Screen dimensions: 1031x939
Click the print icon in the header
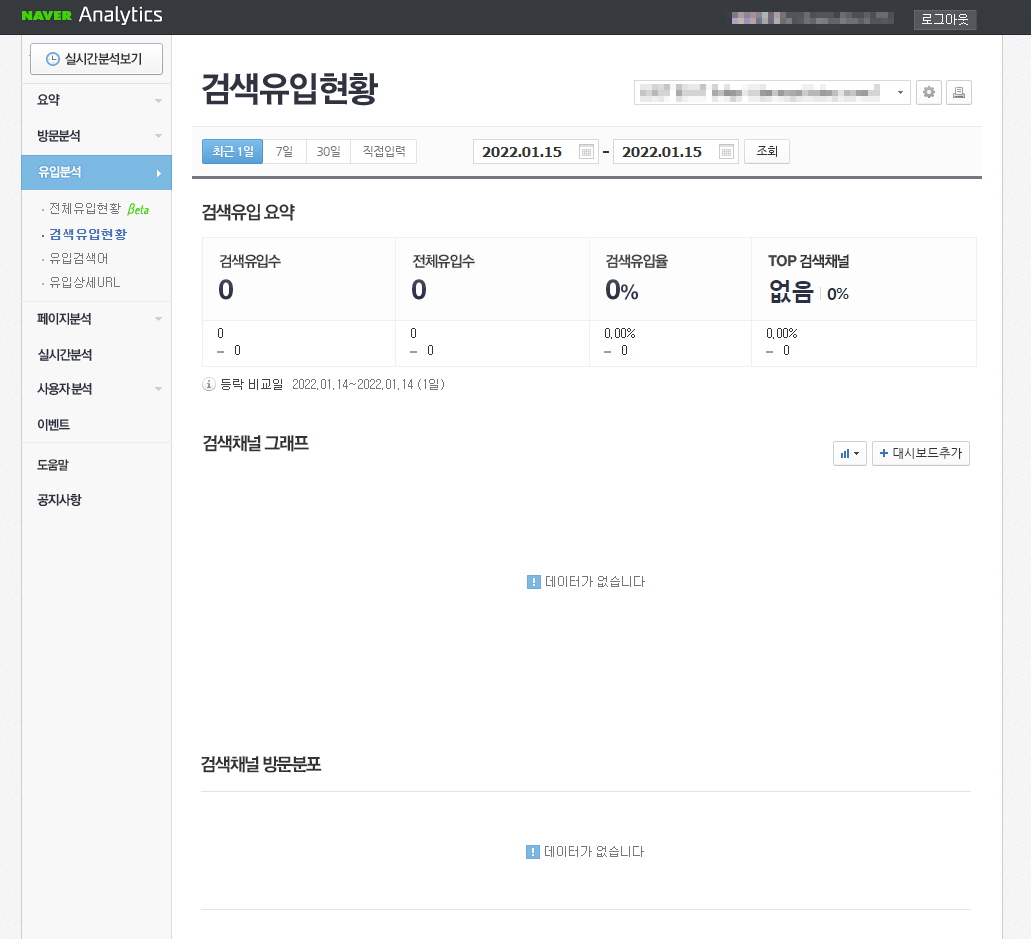pos(958,92)
